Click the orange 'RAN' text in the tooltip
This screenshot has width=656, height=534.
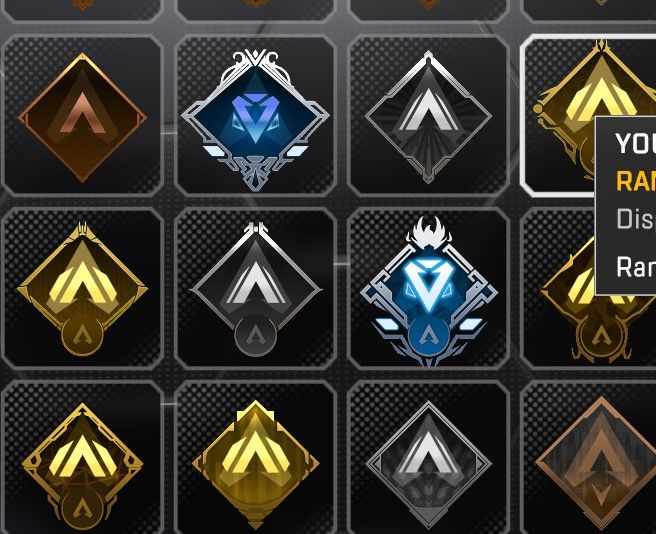click(x=636, y=180)
